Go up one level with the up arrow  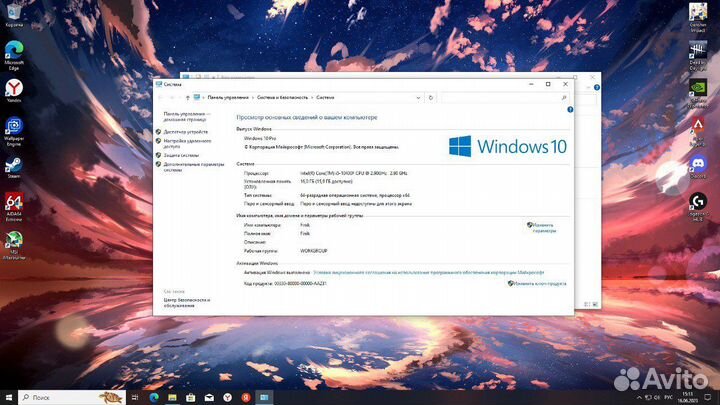coord(187,97)
